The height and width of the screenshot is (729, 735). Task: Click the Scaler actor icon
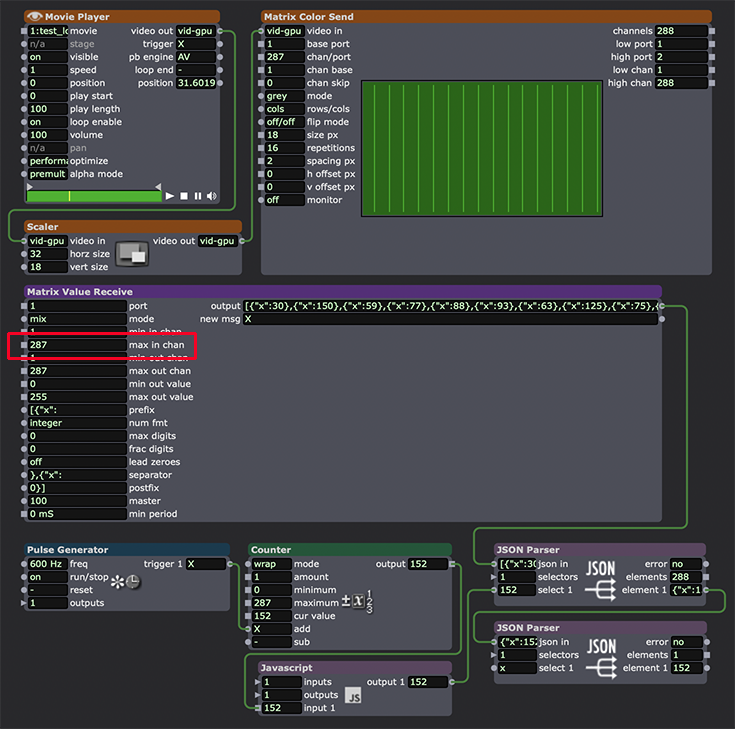pos(131,254)
